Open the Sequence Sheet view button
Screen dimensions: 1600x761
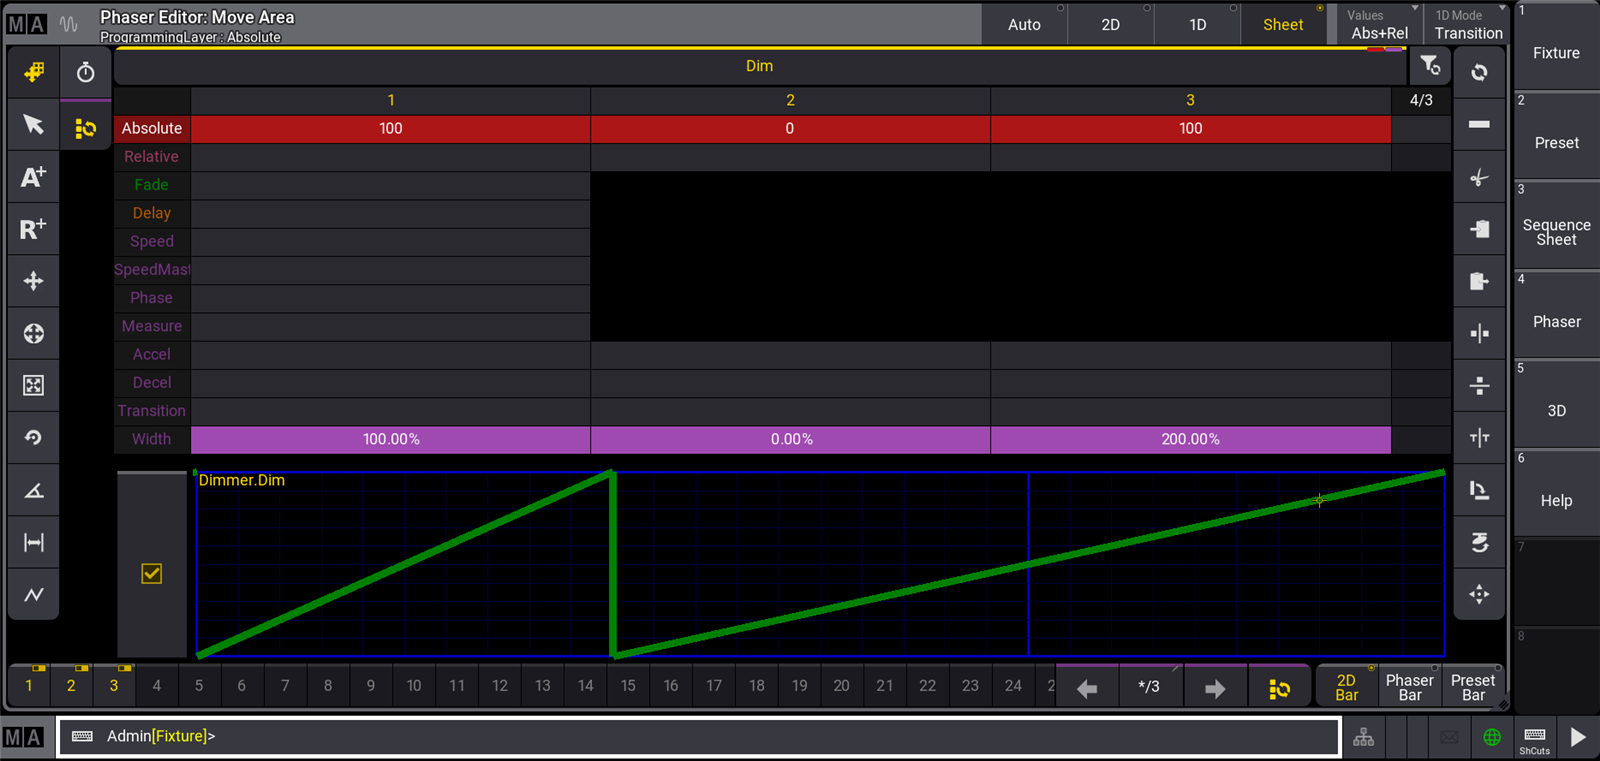(x=1556, y=232)
